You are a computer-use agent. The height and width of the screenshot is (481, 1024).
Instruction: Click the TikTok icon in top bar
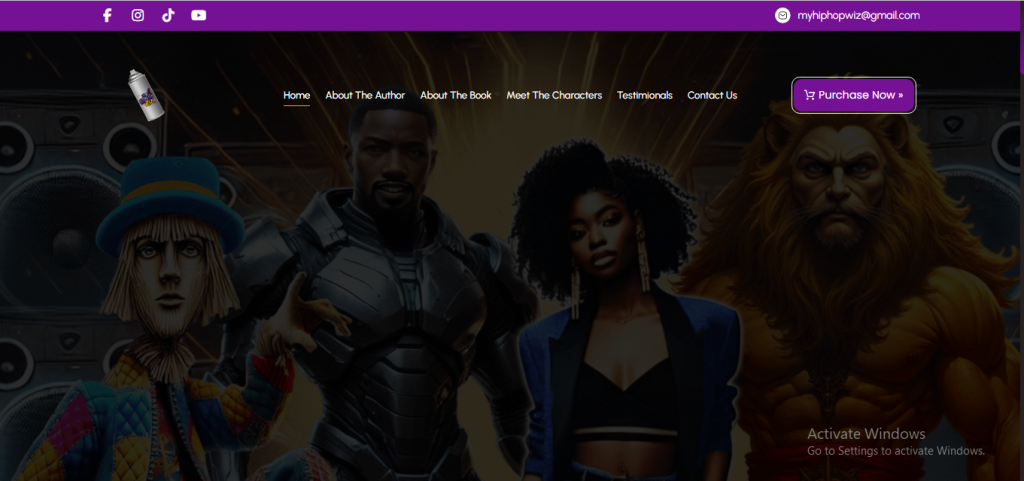tap(168, 15)
